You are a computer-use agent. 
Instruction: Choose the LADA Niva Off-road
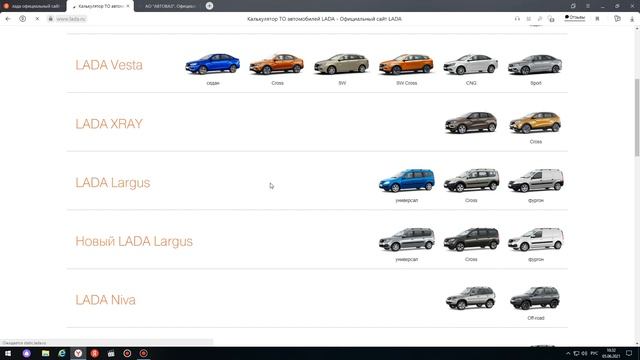[535, 298]
